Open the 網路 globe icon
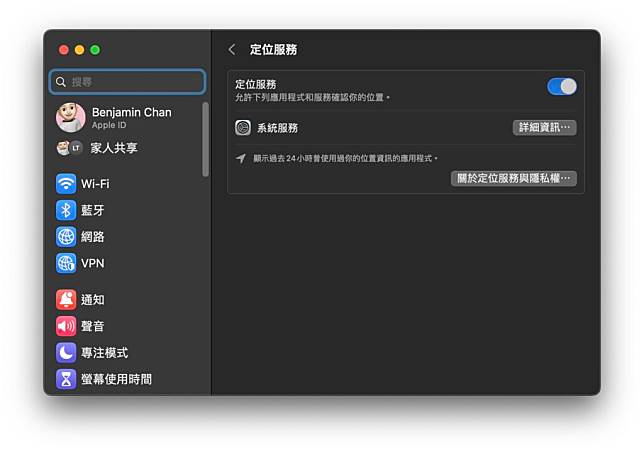The height and width of the screenshot is (453, 644). click(x=66, y=237)
